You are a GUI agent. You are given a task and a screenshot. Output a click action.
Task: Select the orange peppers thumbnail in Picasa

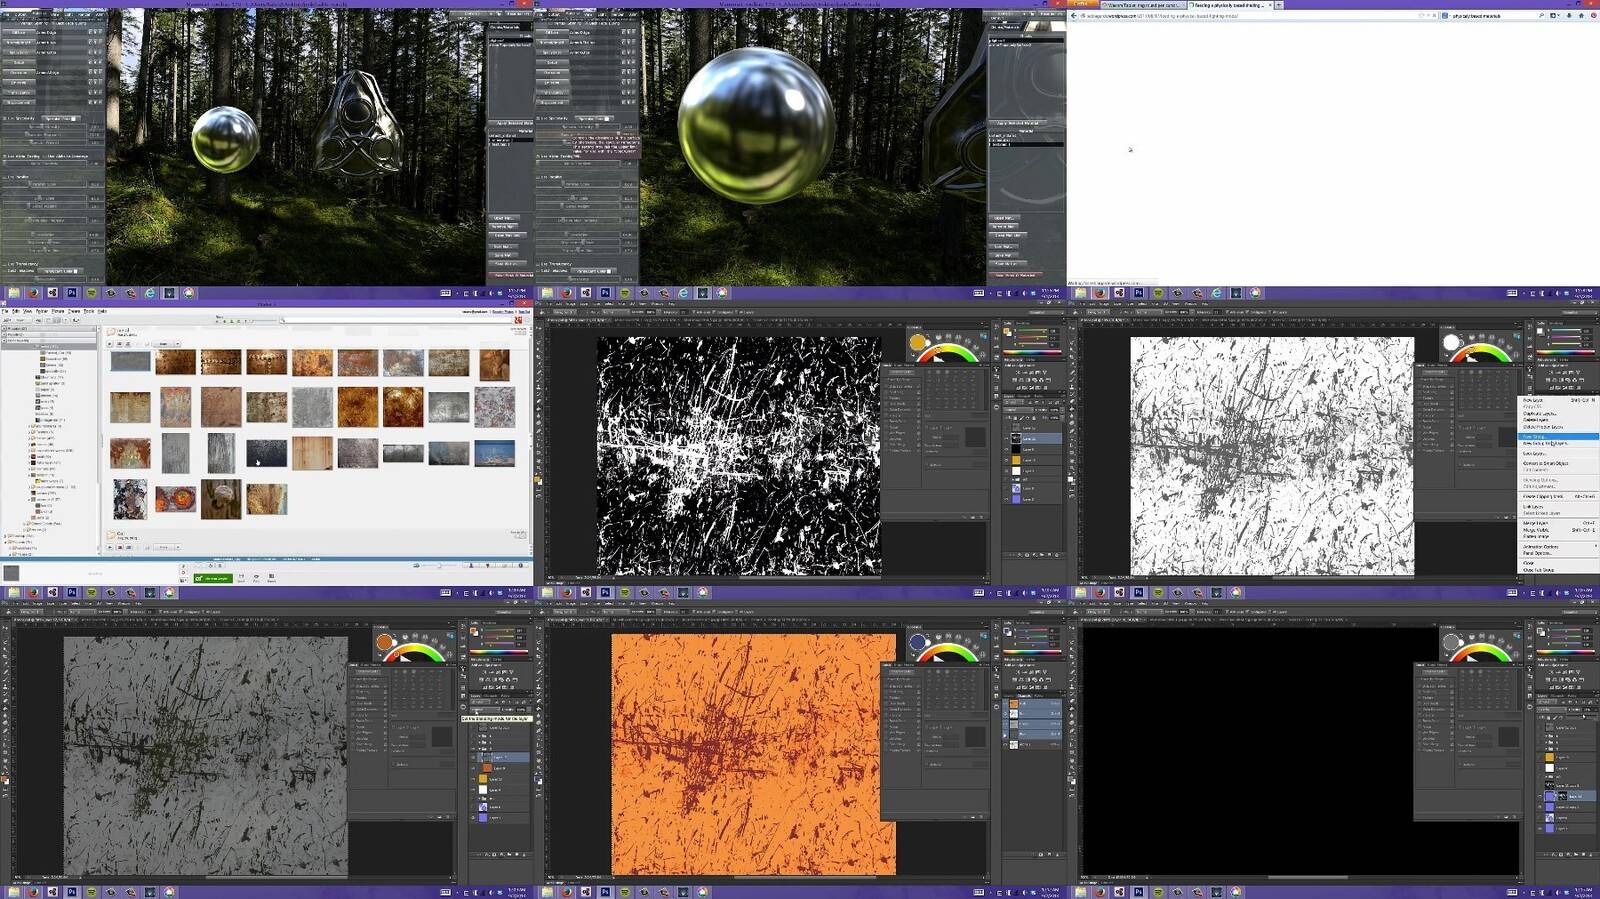[175, 498]
